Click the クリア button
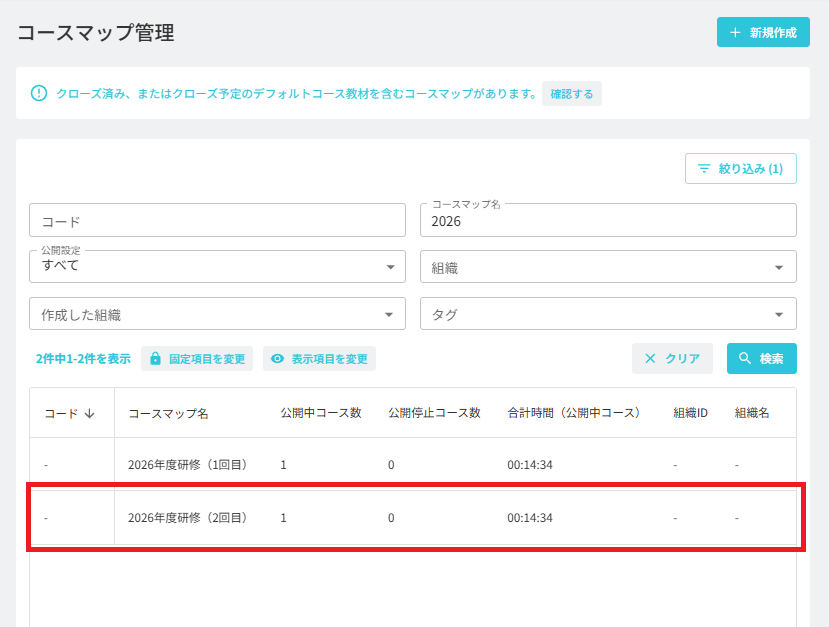829x627 pixels. [672, 358]
